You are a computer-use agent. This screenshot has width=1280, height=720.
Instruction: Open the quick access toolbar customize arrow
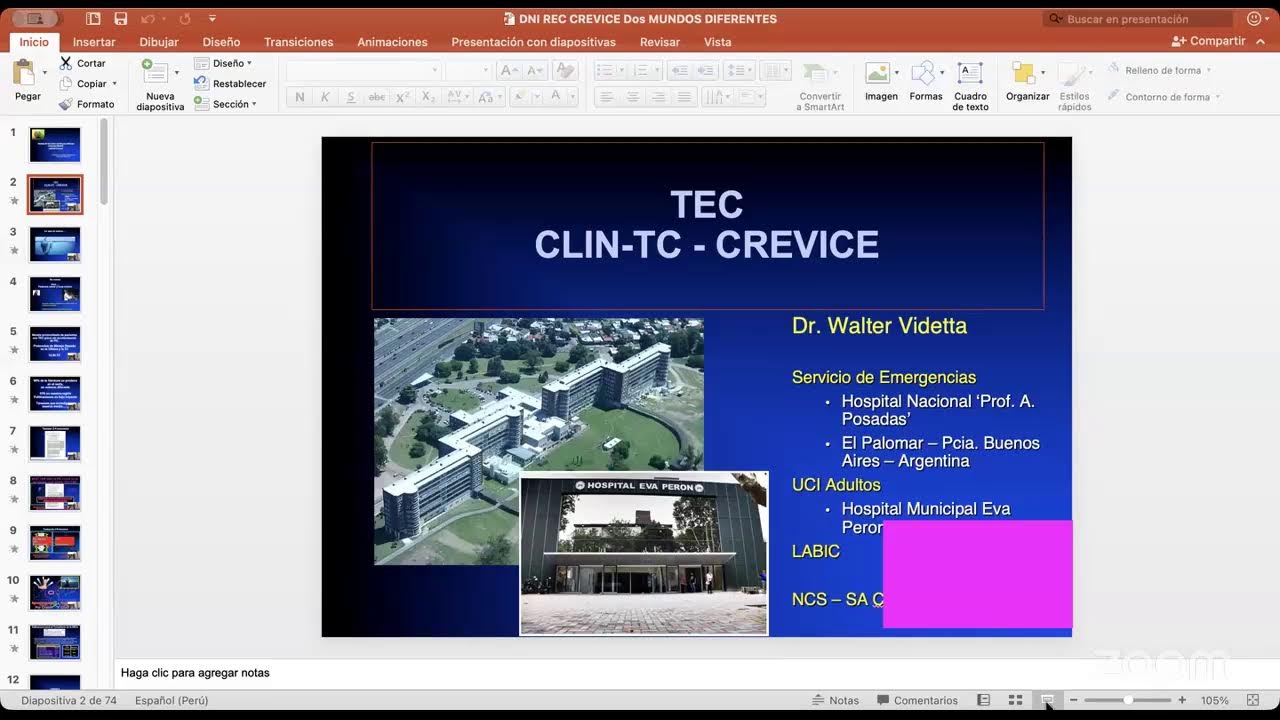[x=212, y=19]
